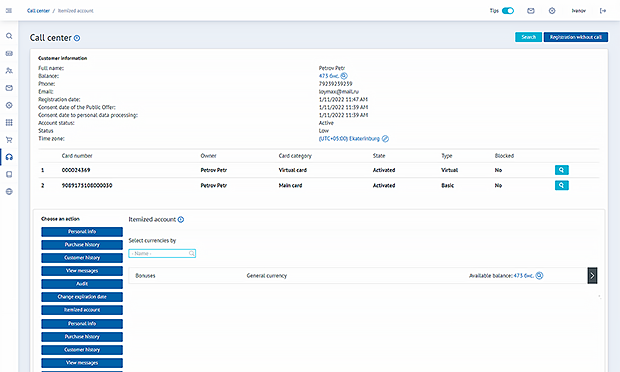Click phone number 79239239239
Image resolution: width=620 pixels, height=372 pixels.
[x=335, y=84]
